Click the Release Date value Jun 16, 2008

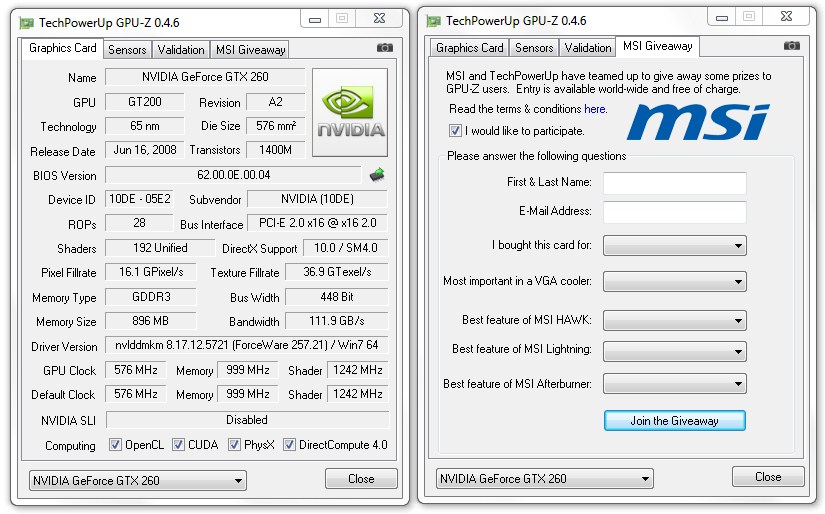[145, 149]
